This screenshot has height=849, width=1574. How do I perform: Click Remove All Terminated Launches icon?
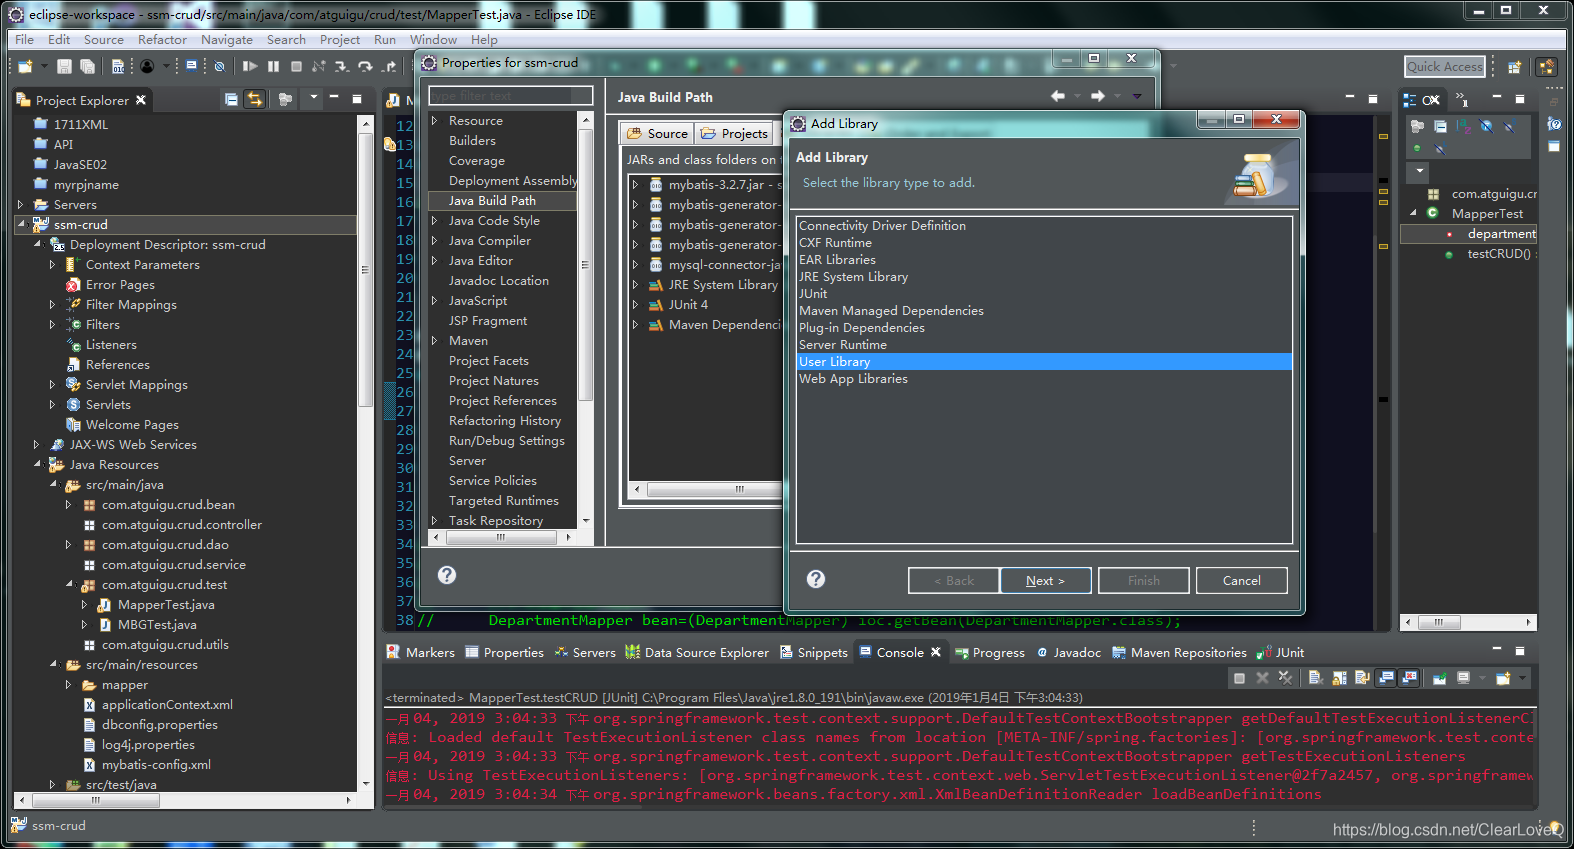tap(1285, 678)
